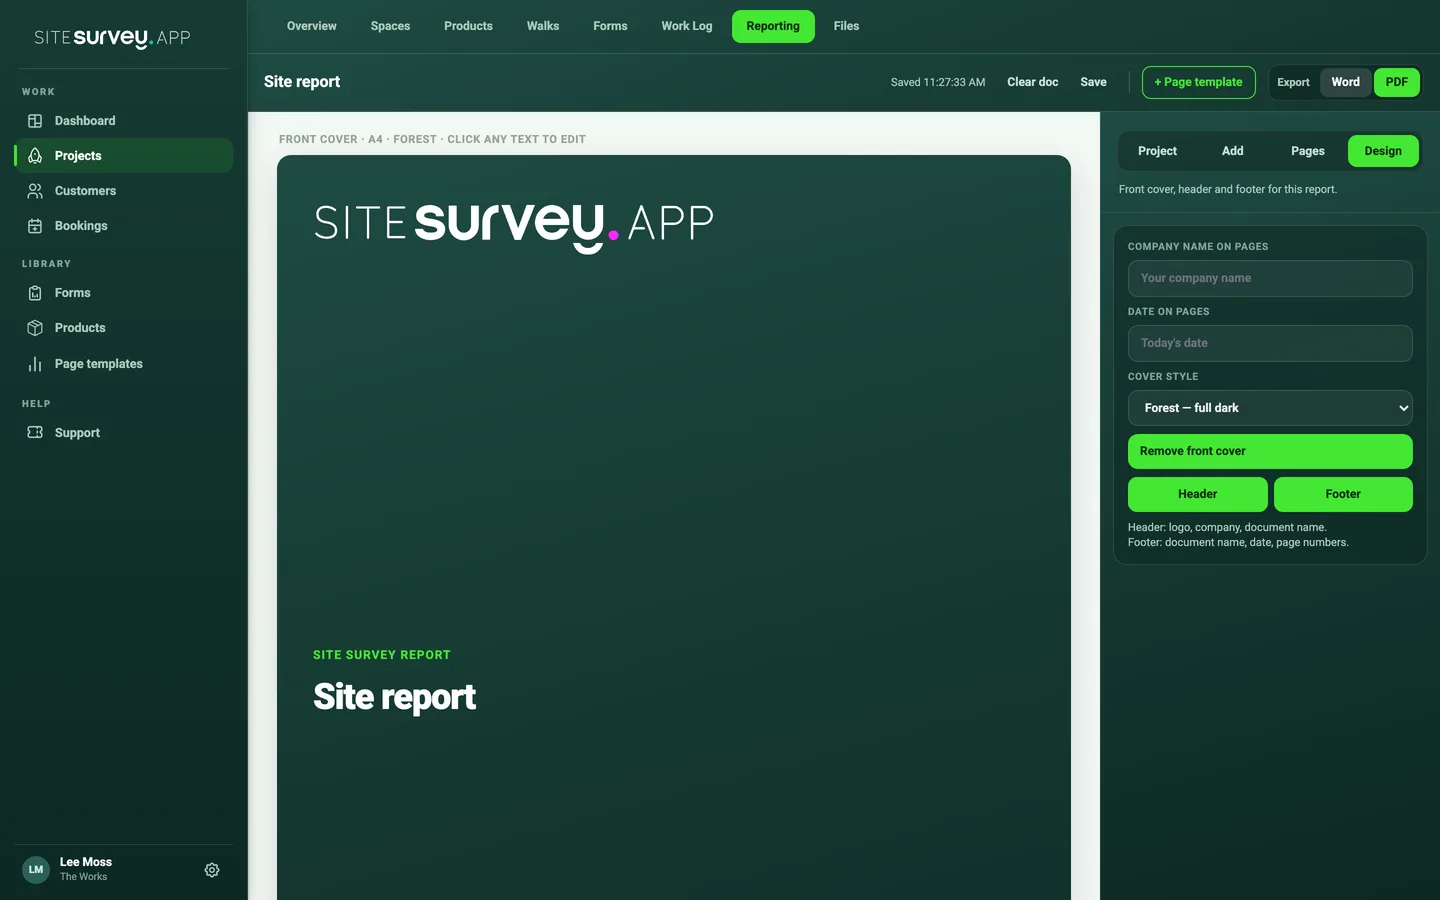Click the "Site report" cover title text
Screen dimensions: 1440x900
coord(394,697)
